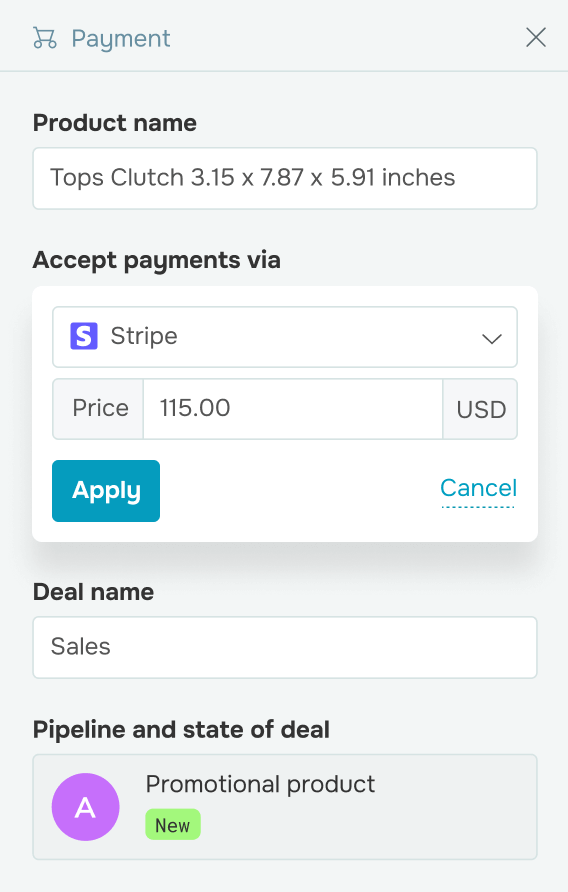Click the Sales deal name field

pyautogui.click(x=285, y=647)
